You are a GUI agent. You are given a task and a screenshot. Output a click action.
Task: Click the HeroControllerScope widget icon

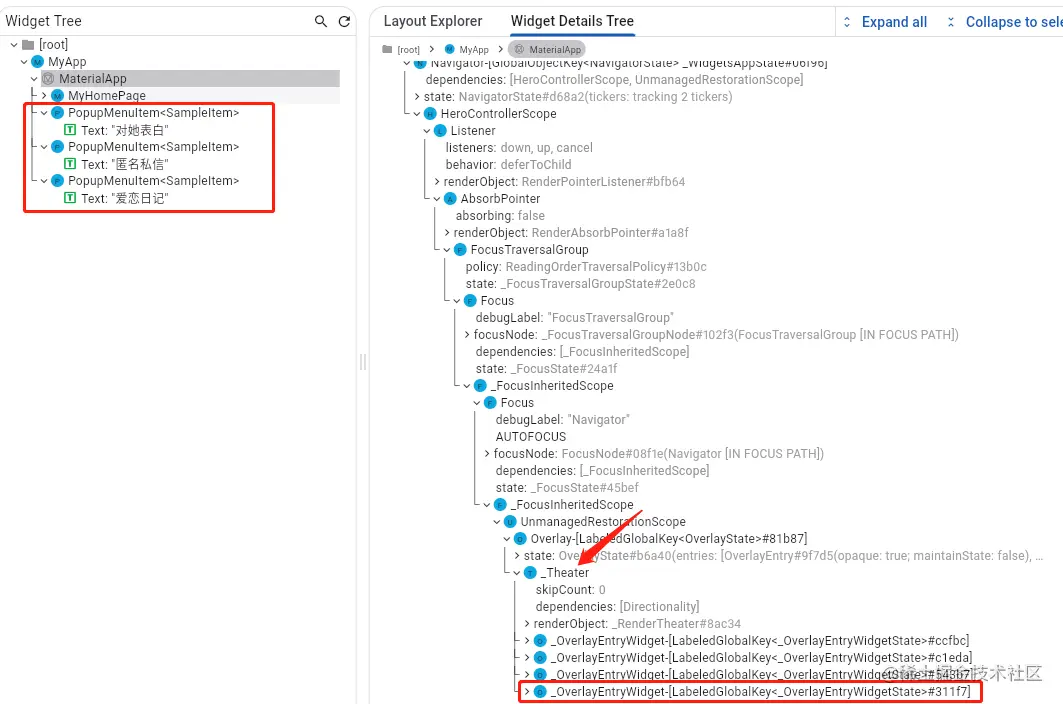point(430,114)
